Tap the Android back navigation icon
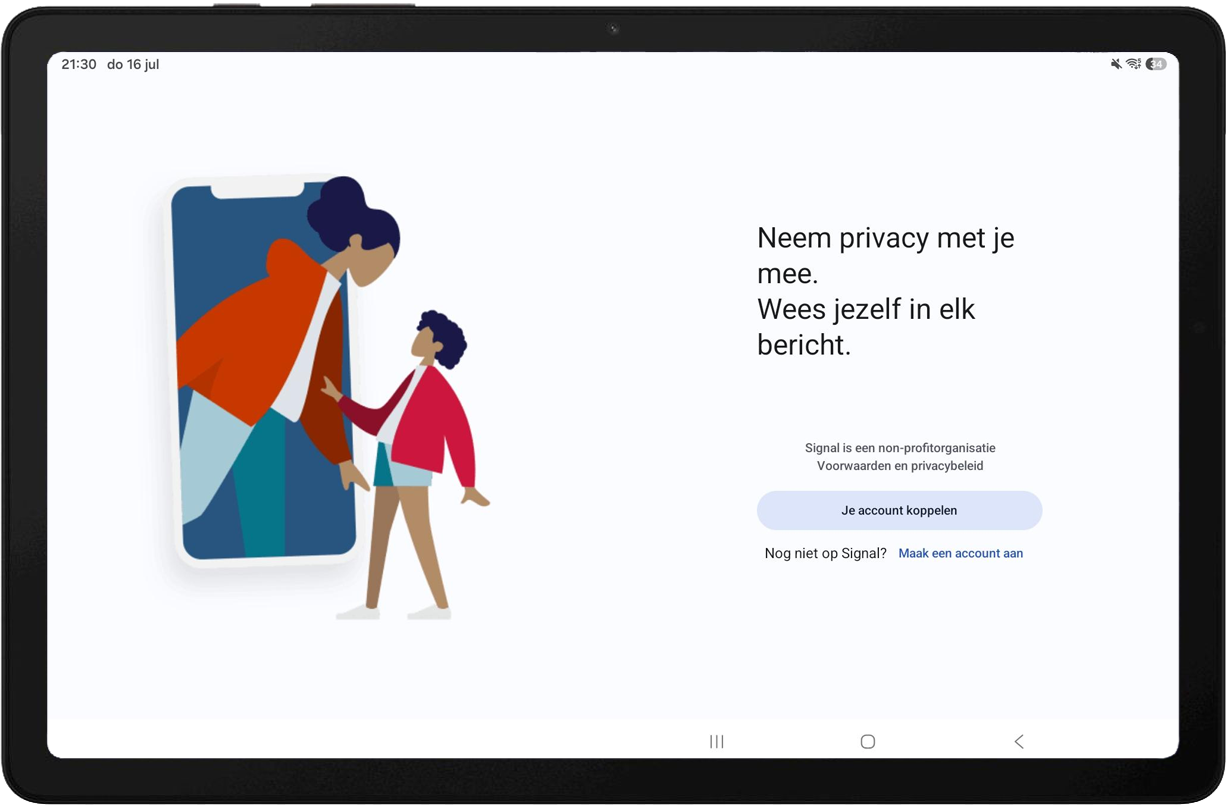This screenshot has width=1226, height=807. tap(1019, 741)
